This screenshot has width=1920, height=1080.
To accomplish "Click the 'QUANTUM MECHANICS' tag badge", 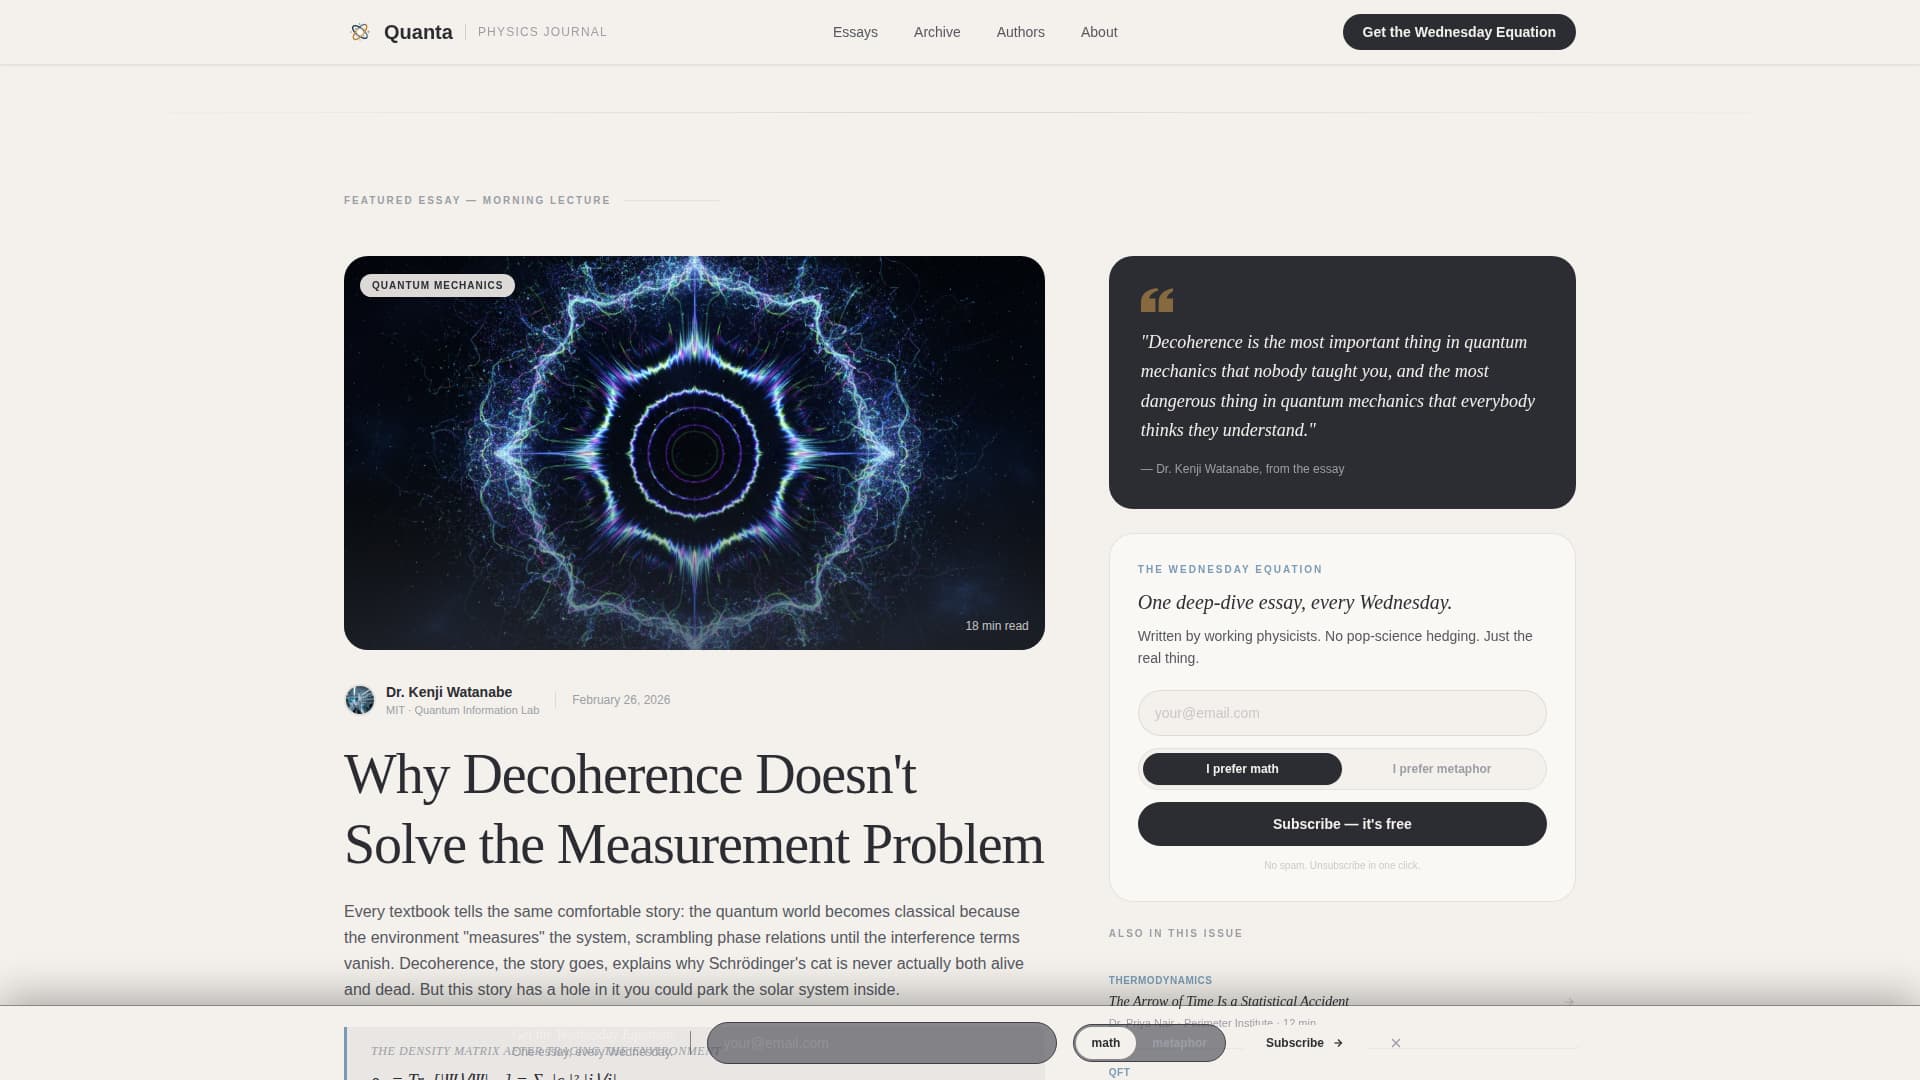I will (x=437, y=286).
